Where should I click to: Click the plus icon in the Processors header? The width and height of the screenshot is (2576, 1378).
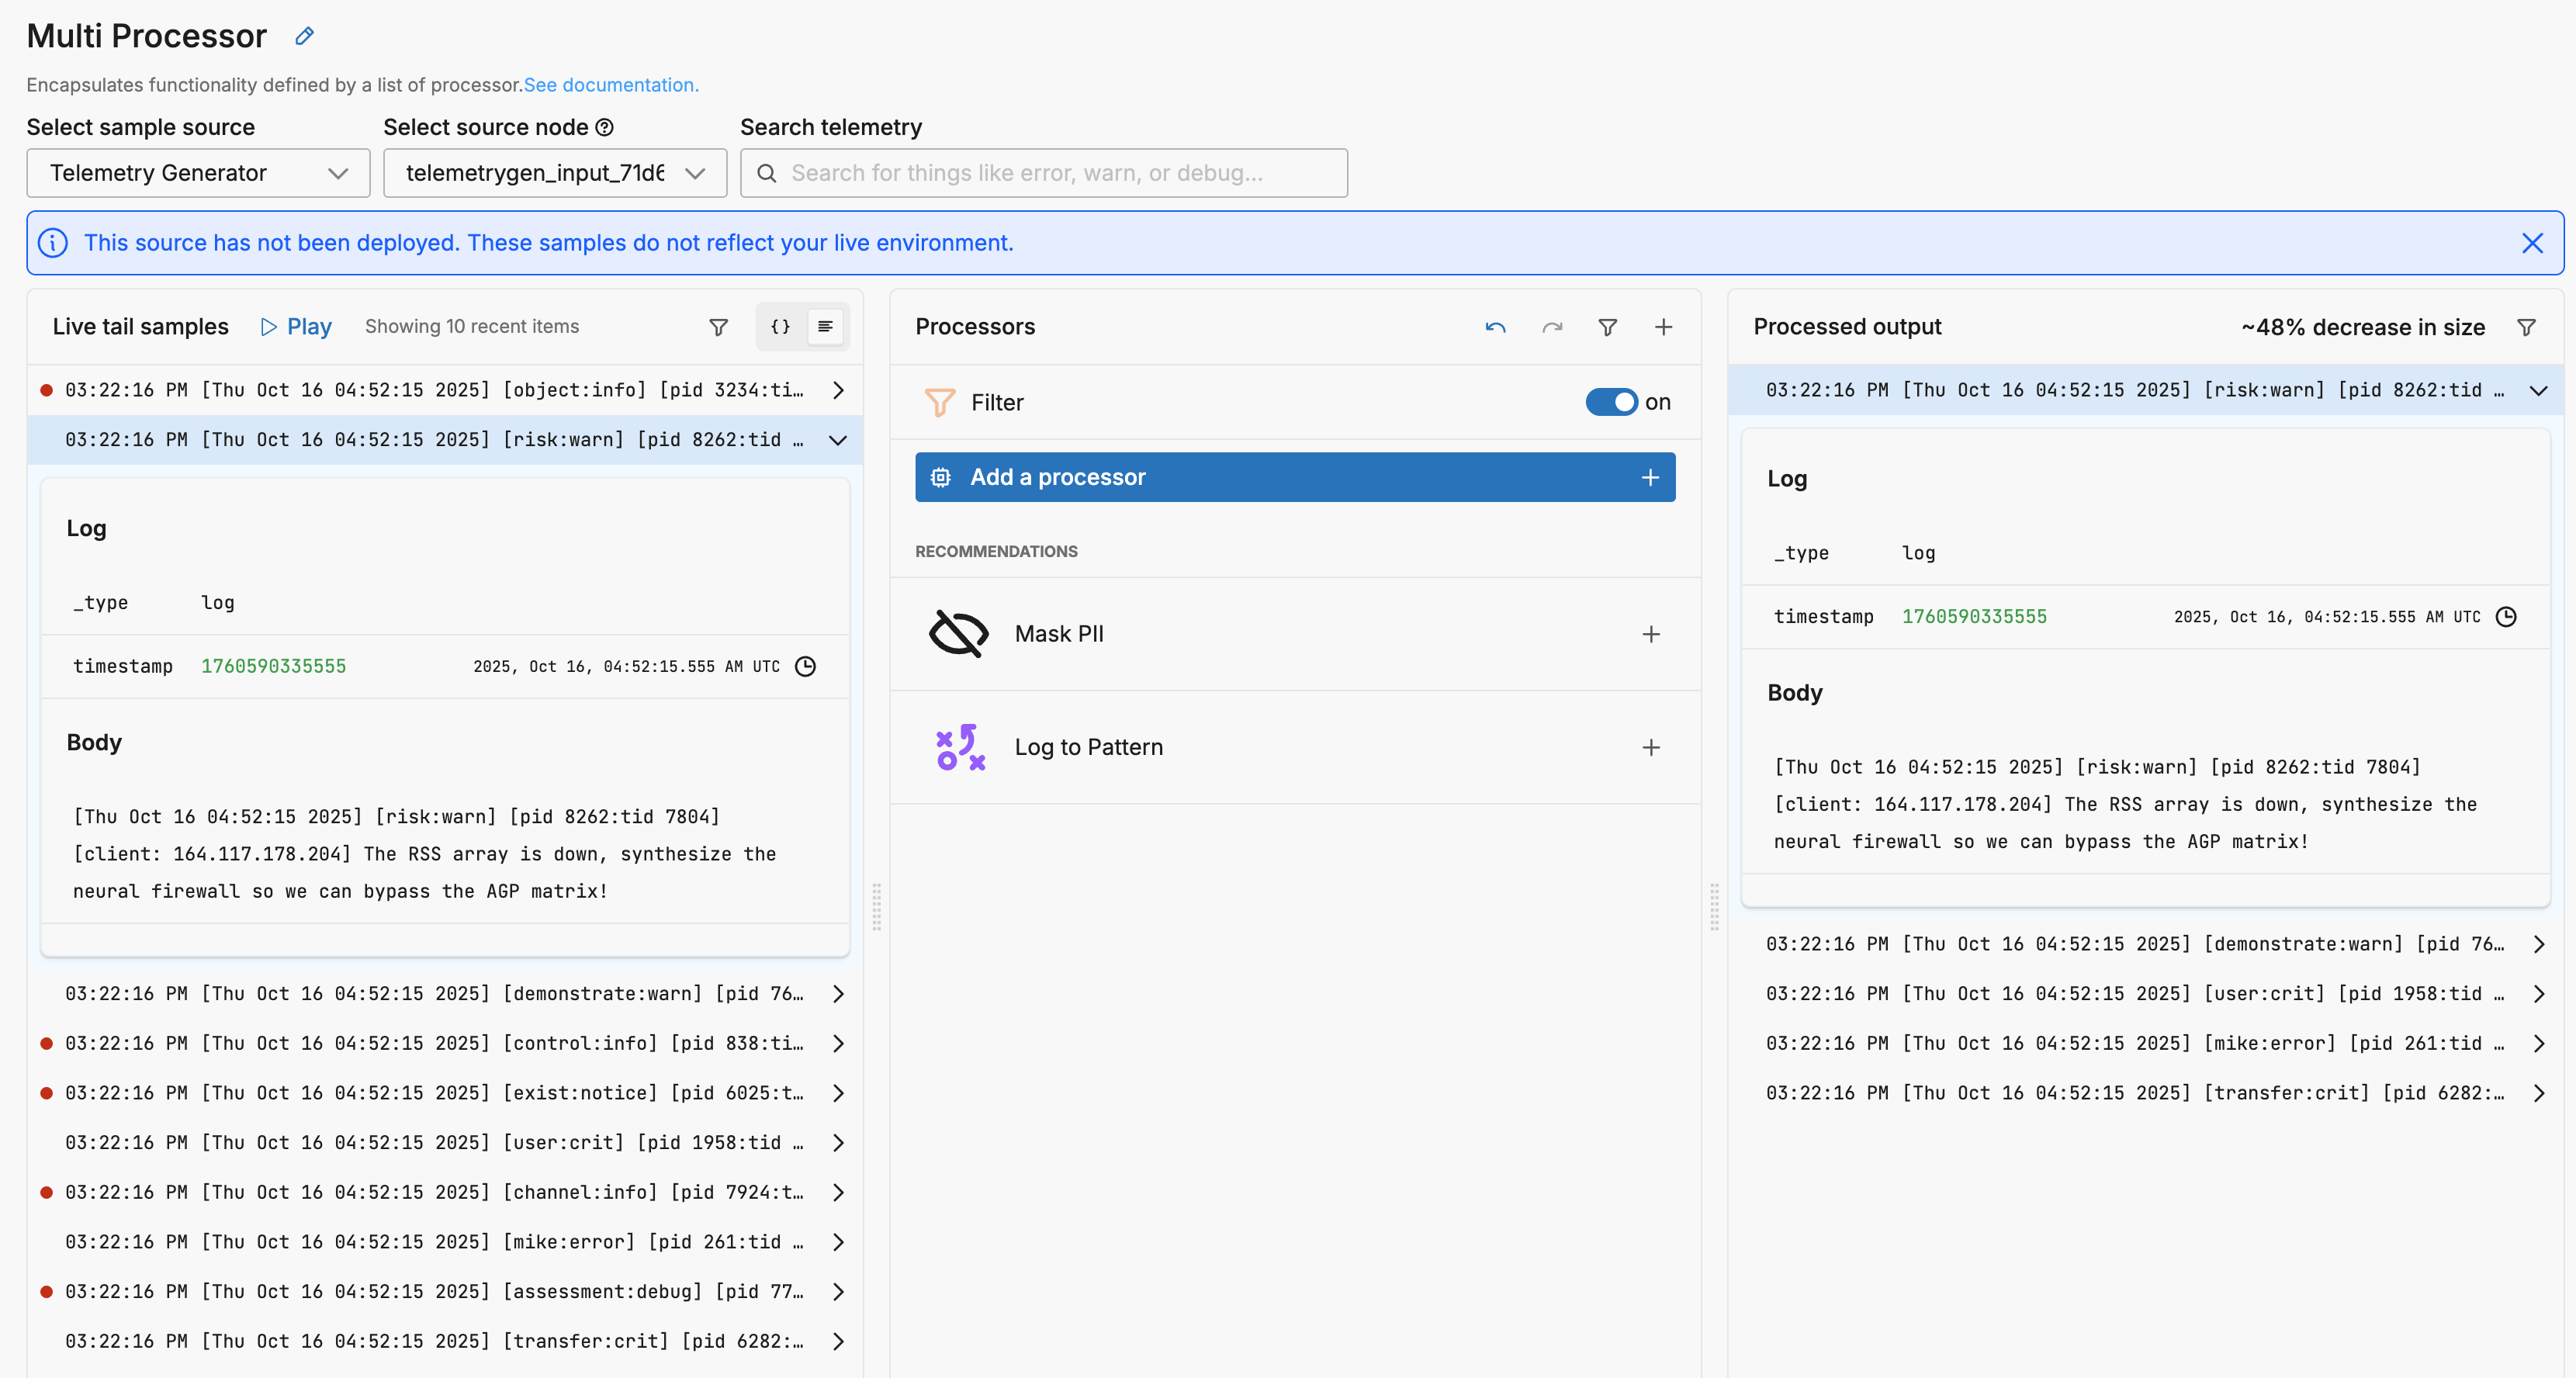tap(1663, 327)
